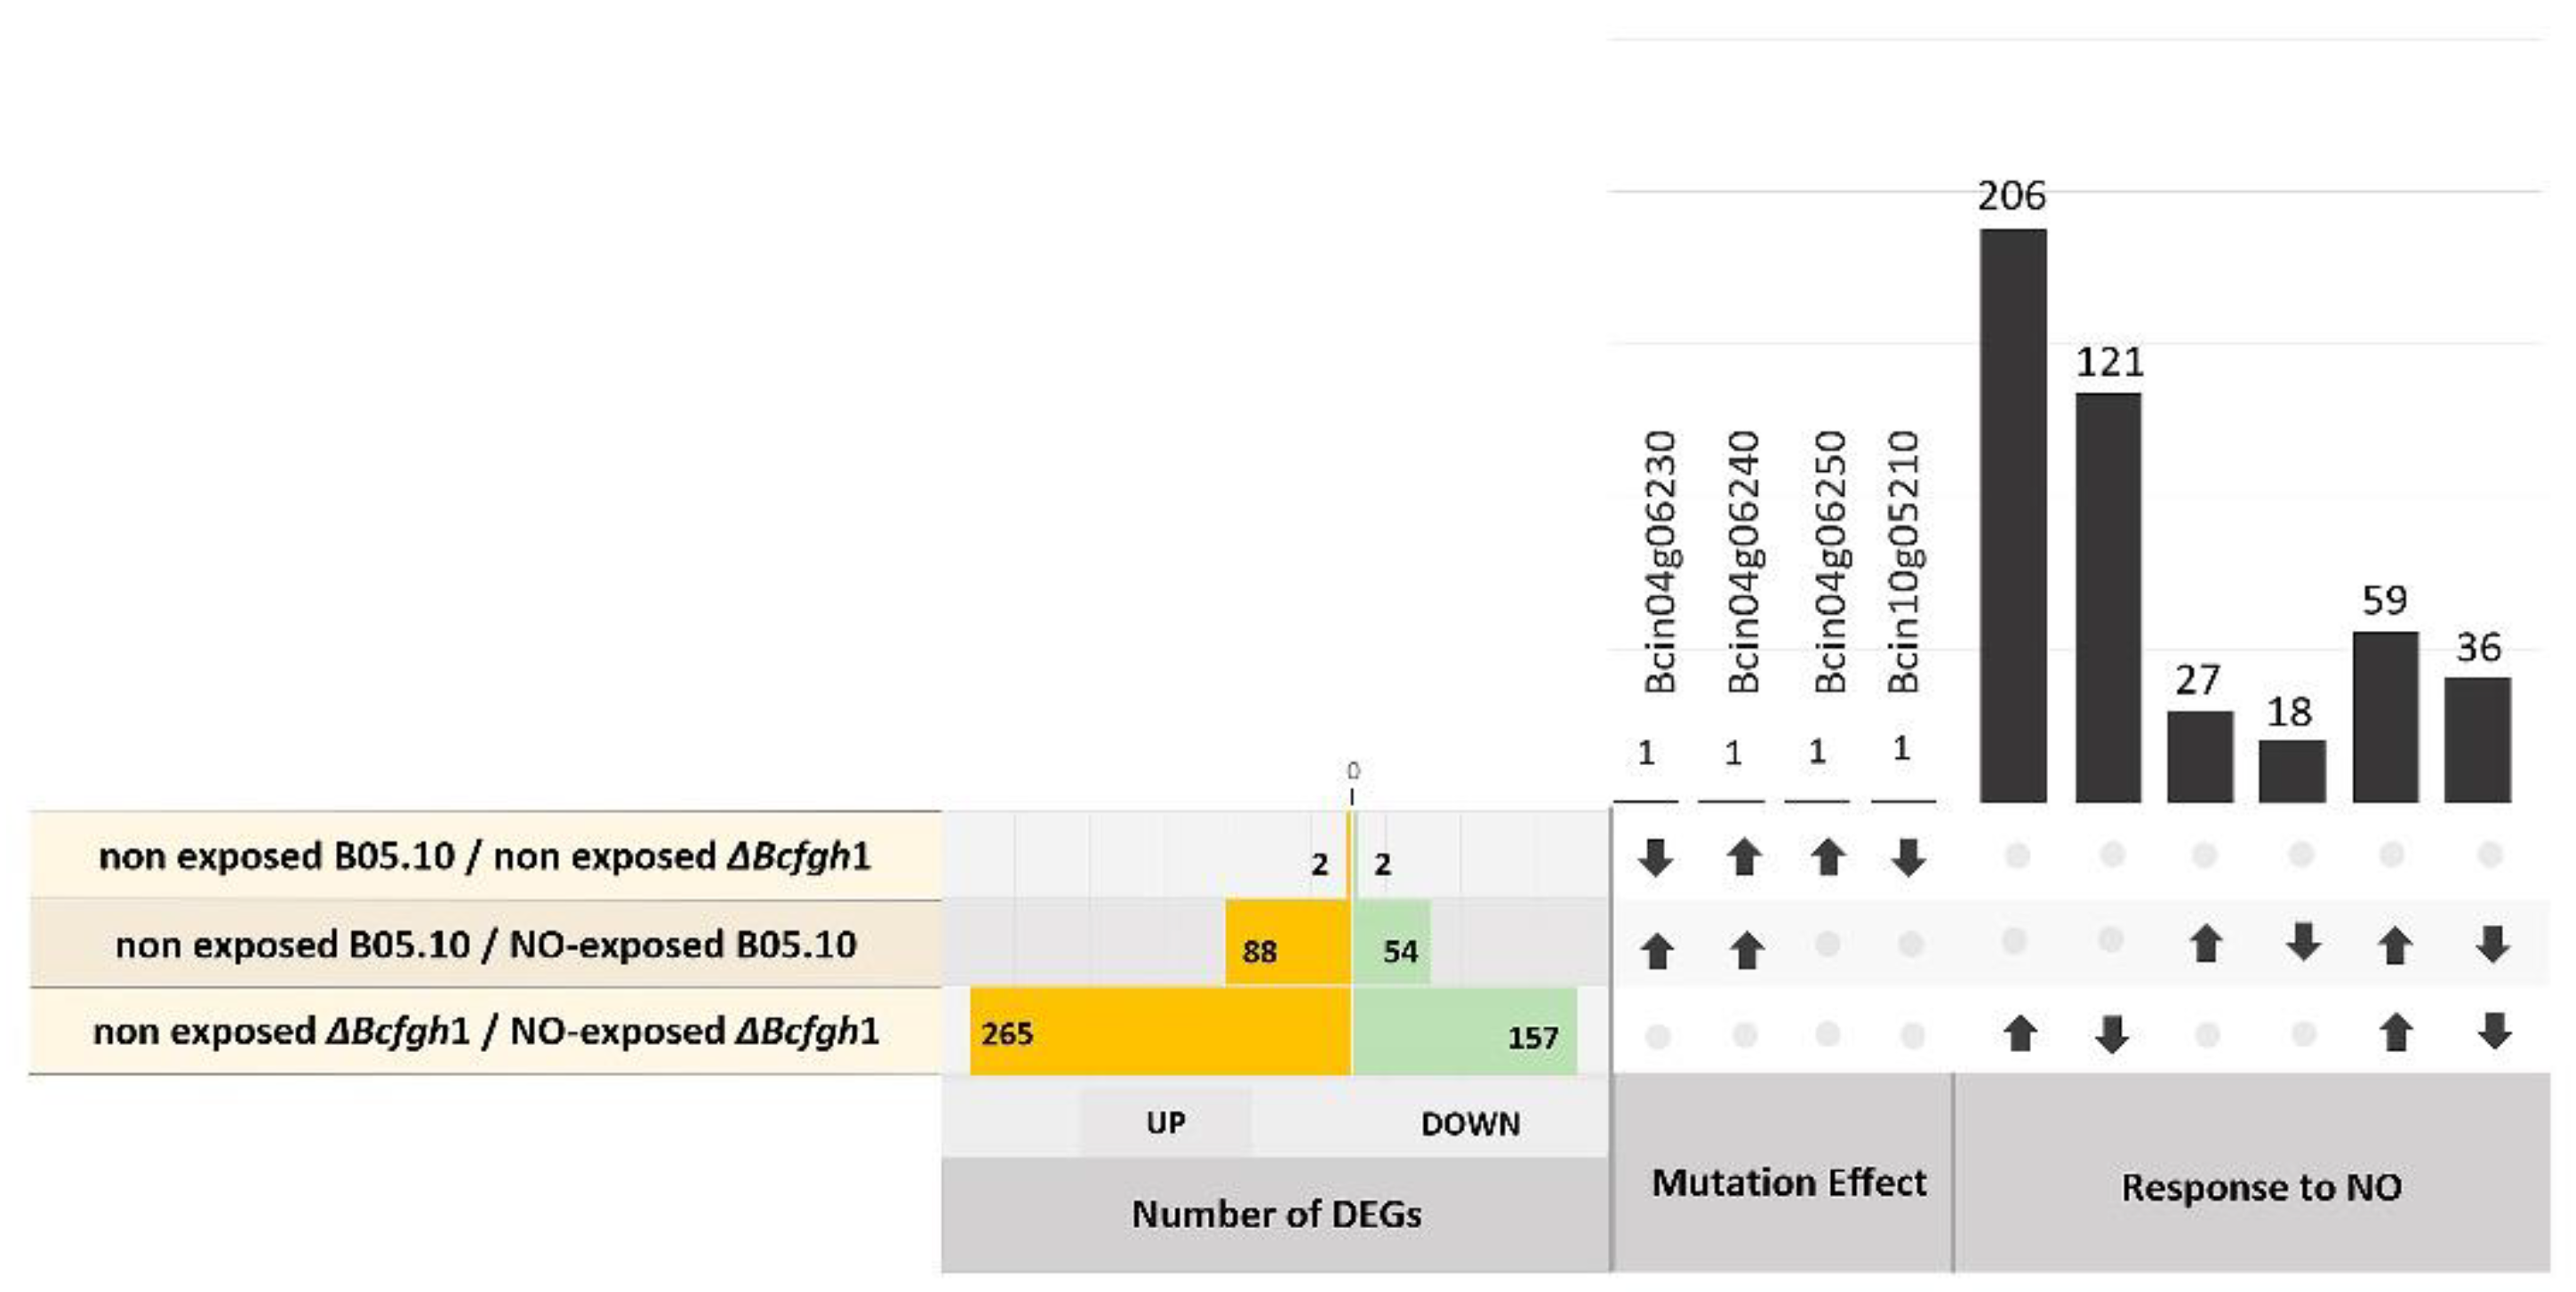
Task: Click the up arrow beneath Bcin04g06250
Action: (x=1828, y=858)
